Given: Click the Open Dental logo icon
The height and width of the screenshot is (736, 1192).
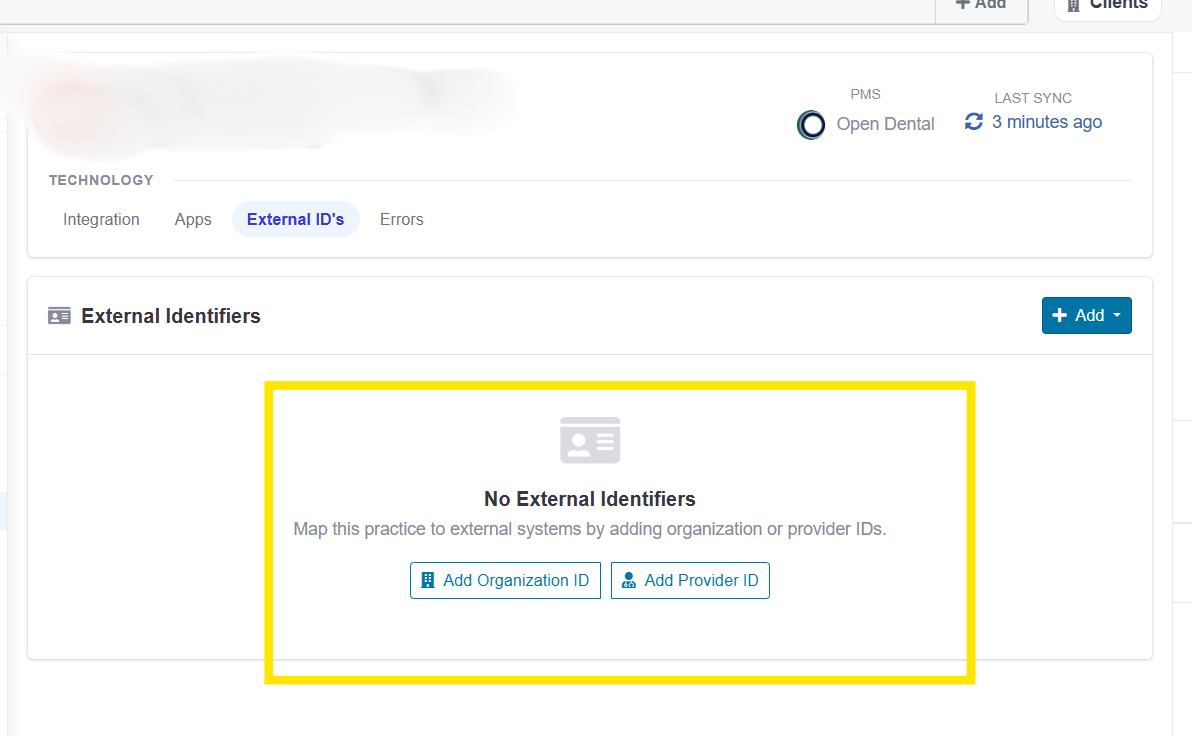Looking at the screenshot, I should [x=811, y=125].
